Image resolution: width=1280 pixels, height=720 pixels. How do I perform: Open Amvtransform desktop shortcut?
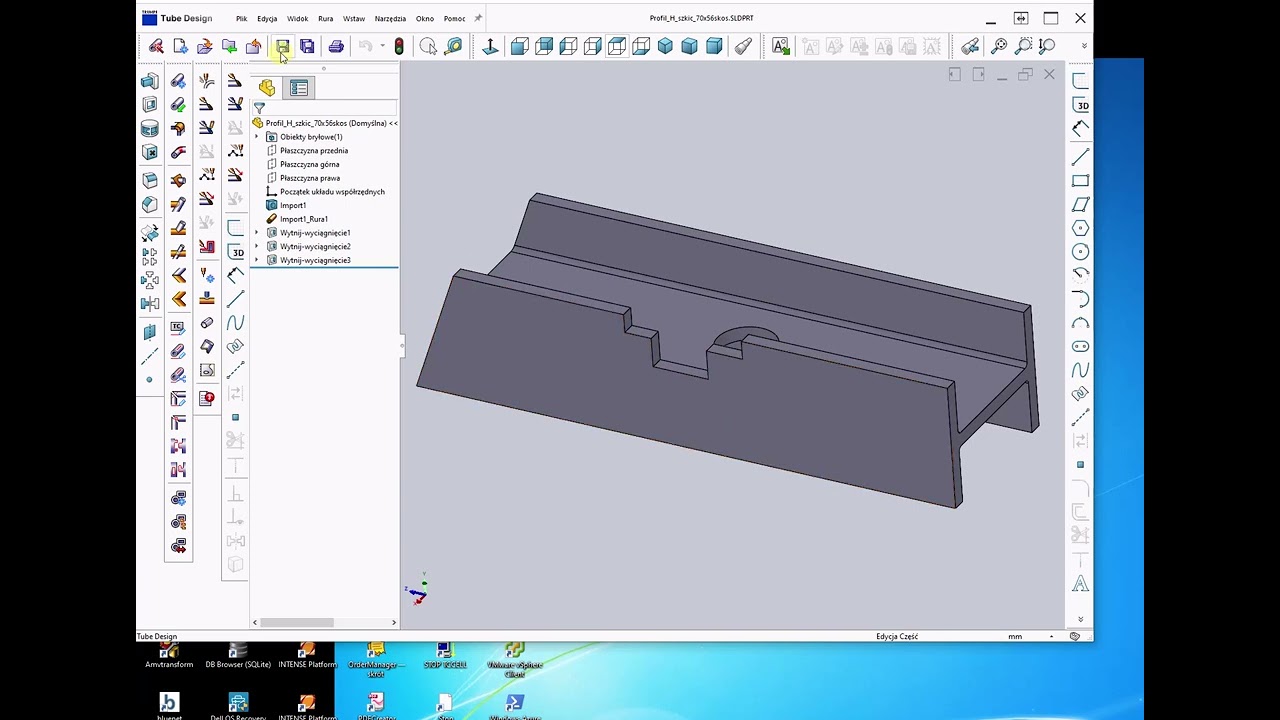point(169,657)
